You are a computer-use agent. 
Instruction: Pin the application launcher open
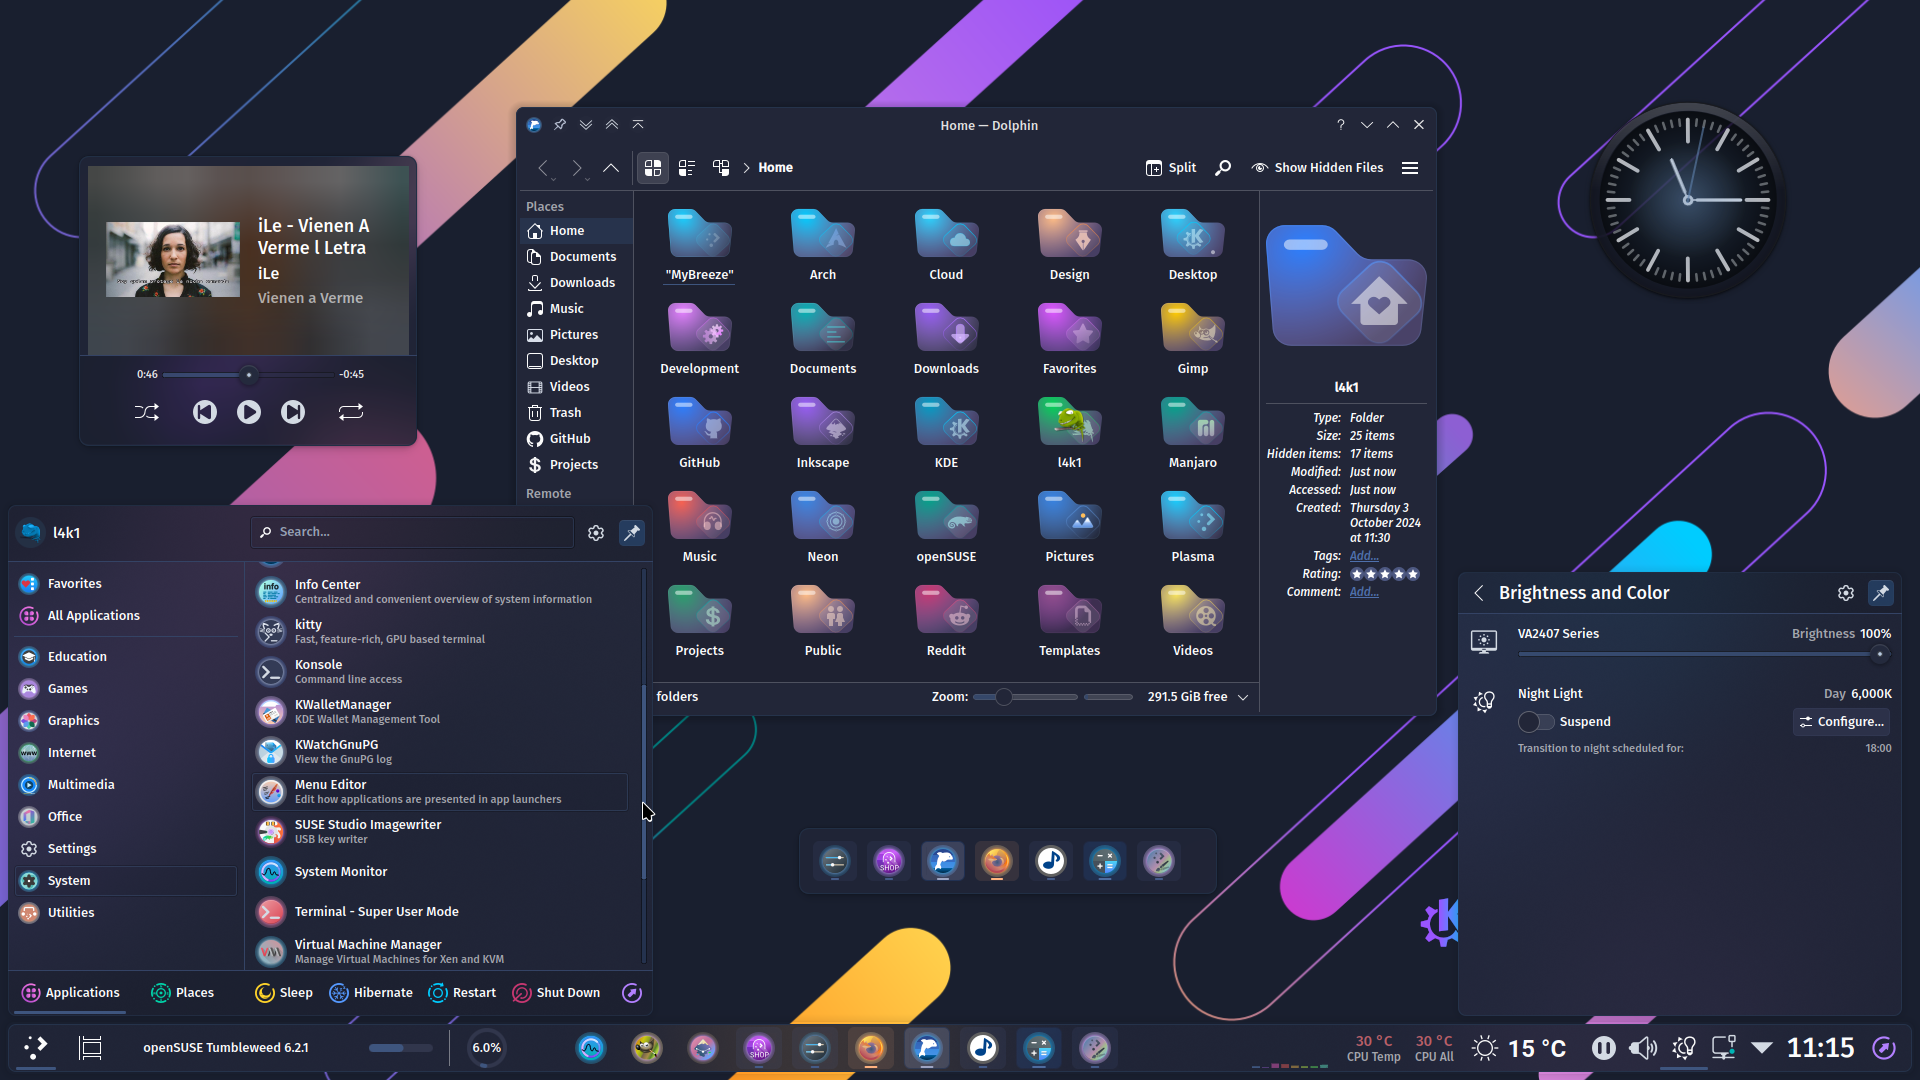632,533
